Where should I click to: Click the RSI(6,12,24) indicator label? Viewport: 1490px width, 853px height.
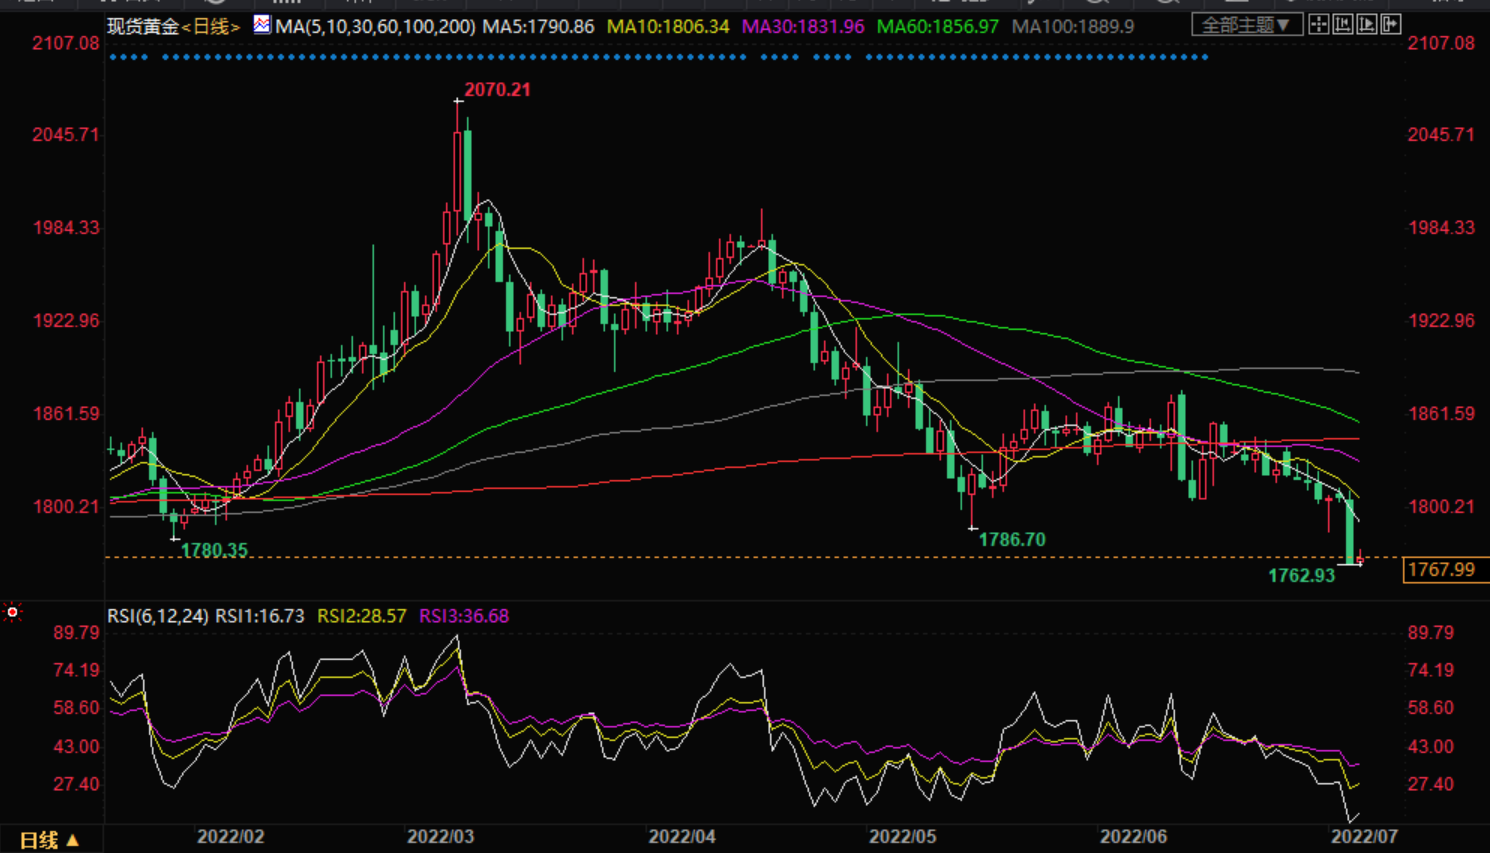pos(158,616)
